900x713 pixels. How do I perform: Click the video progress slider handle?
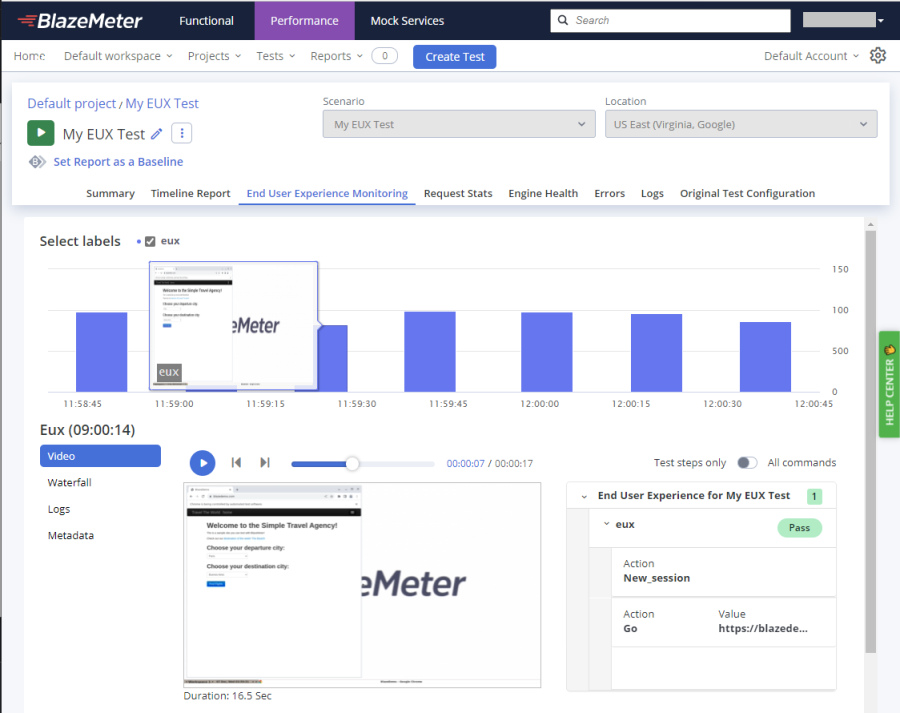[352, 463]
